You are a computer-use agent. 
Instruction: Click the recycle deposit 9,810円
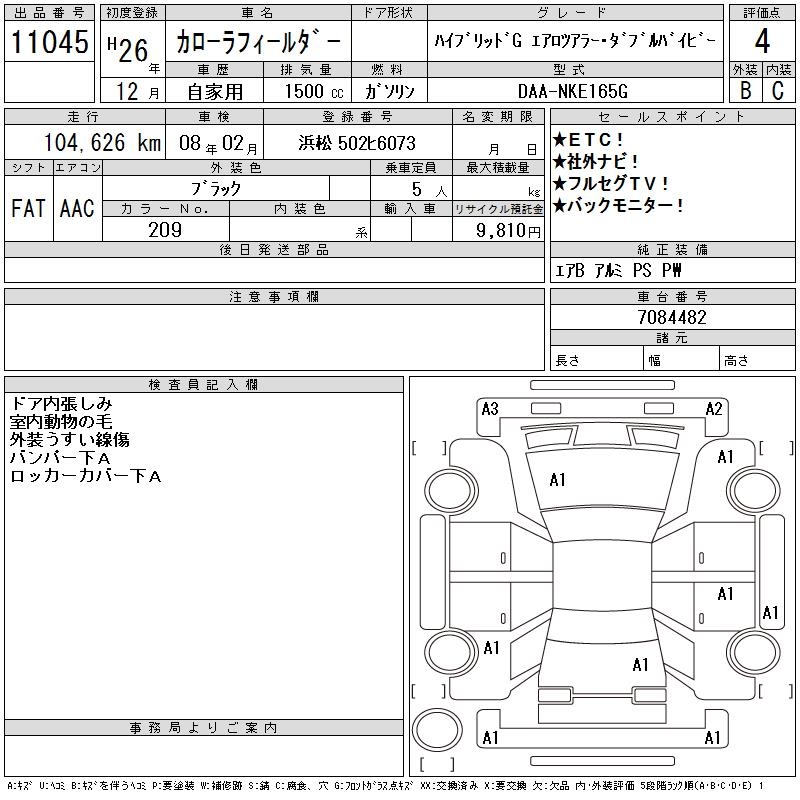[508, 231]
